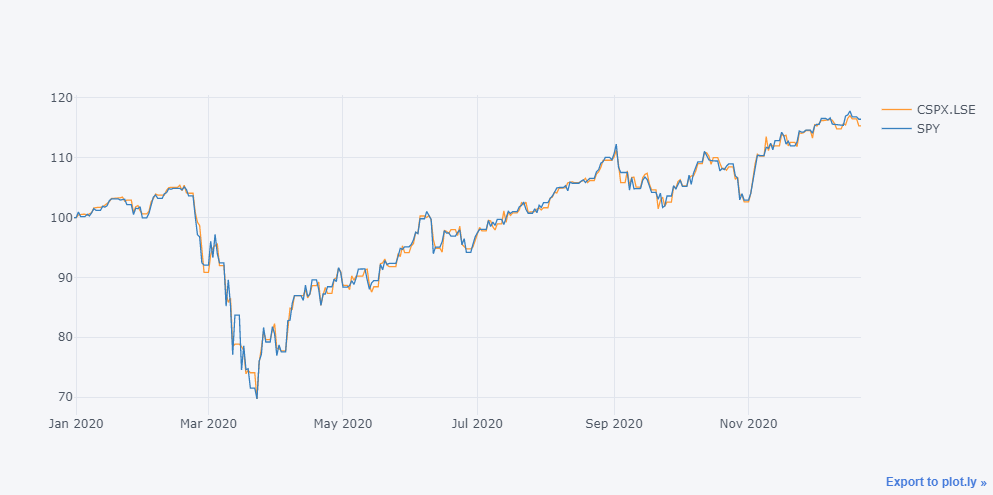Click the sharp peak at Sep 2020

tap(616, 145)
